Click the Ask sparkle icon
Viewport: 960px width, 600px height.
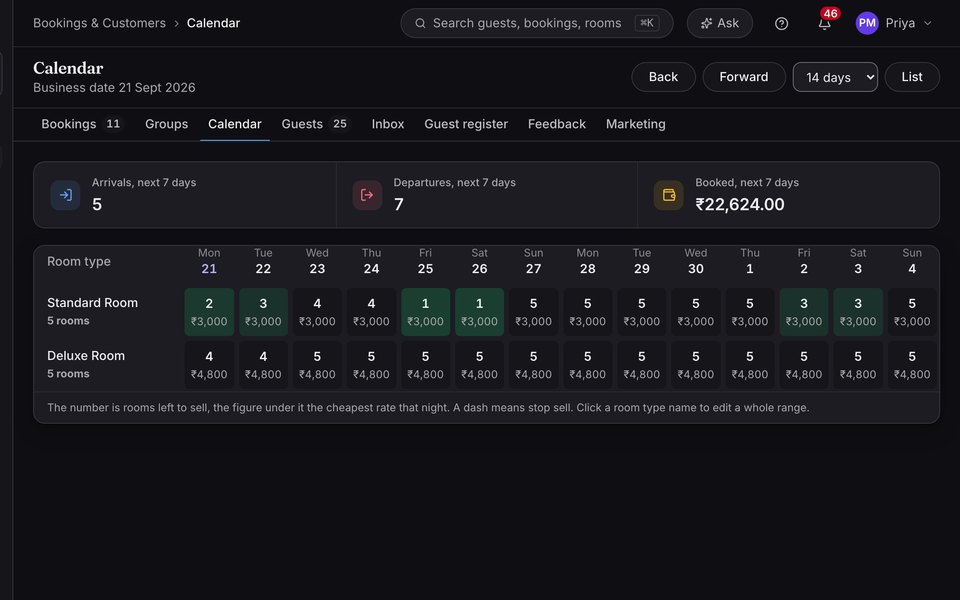(x=707, y=23)
